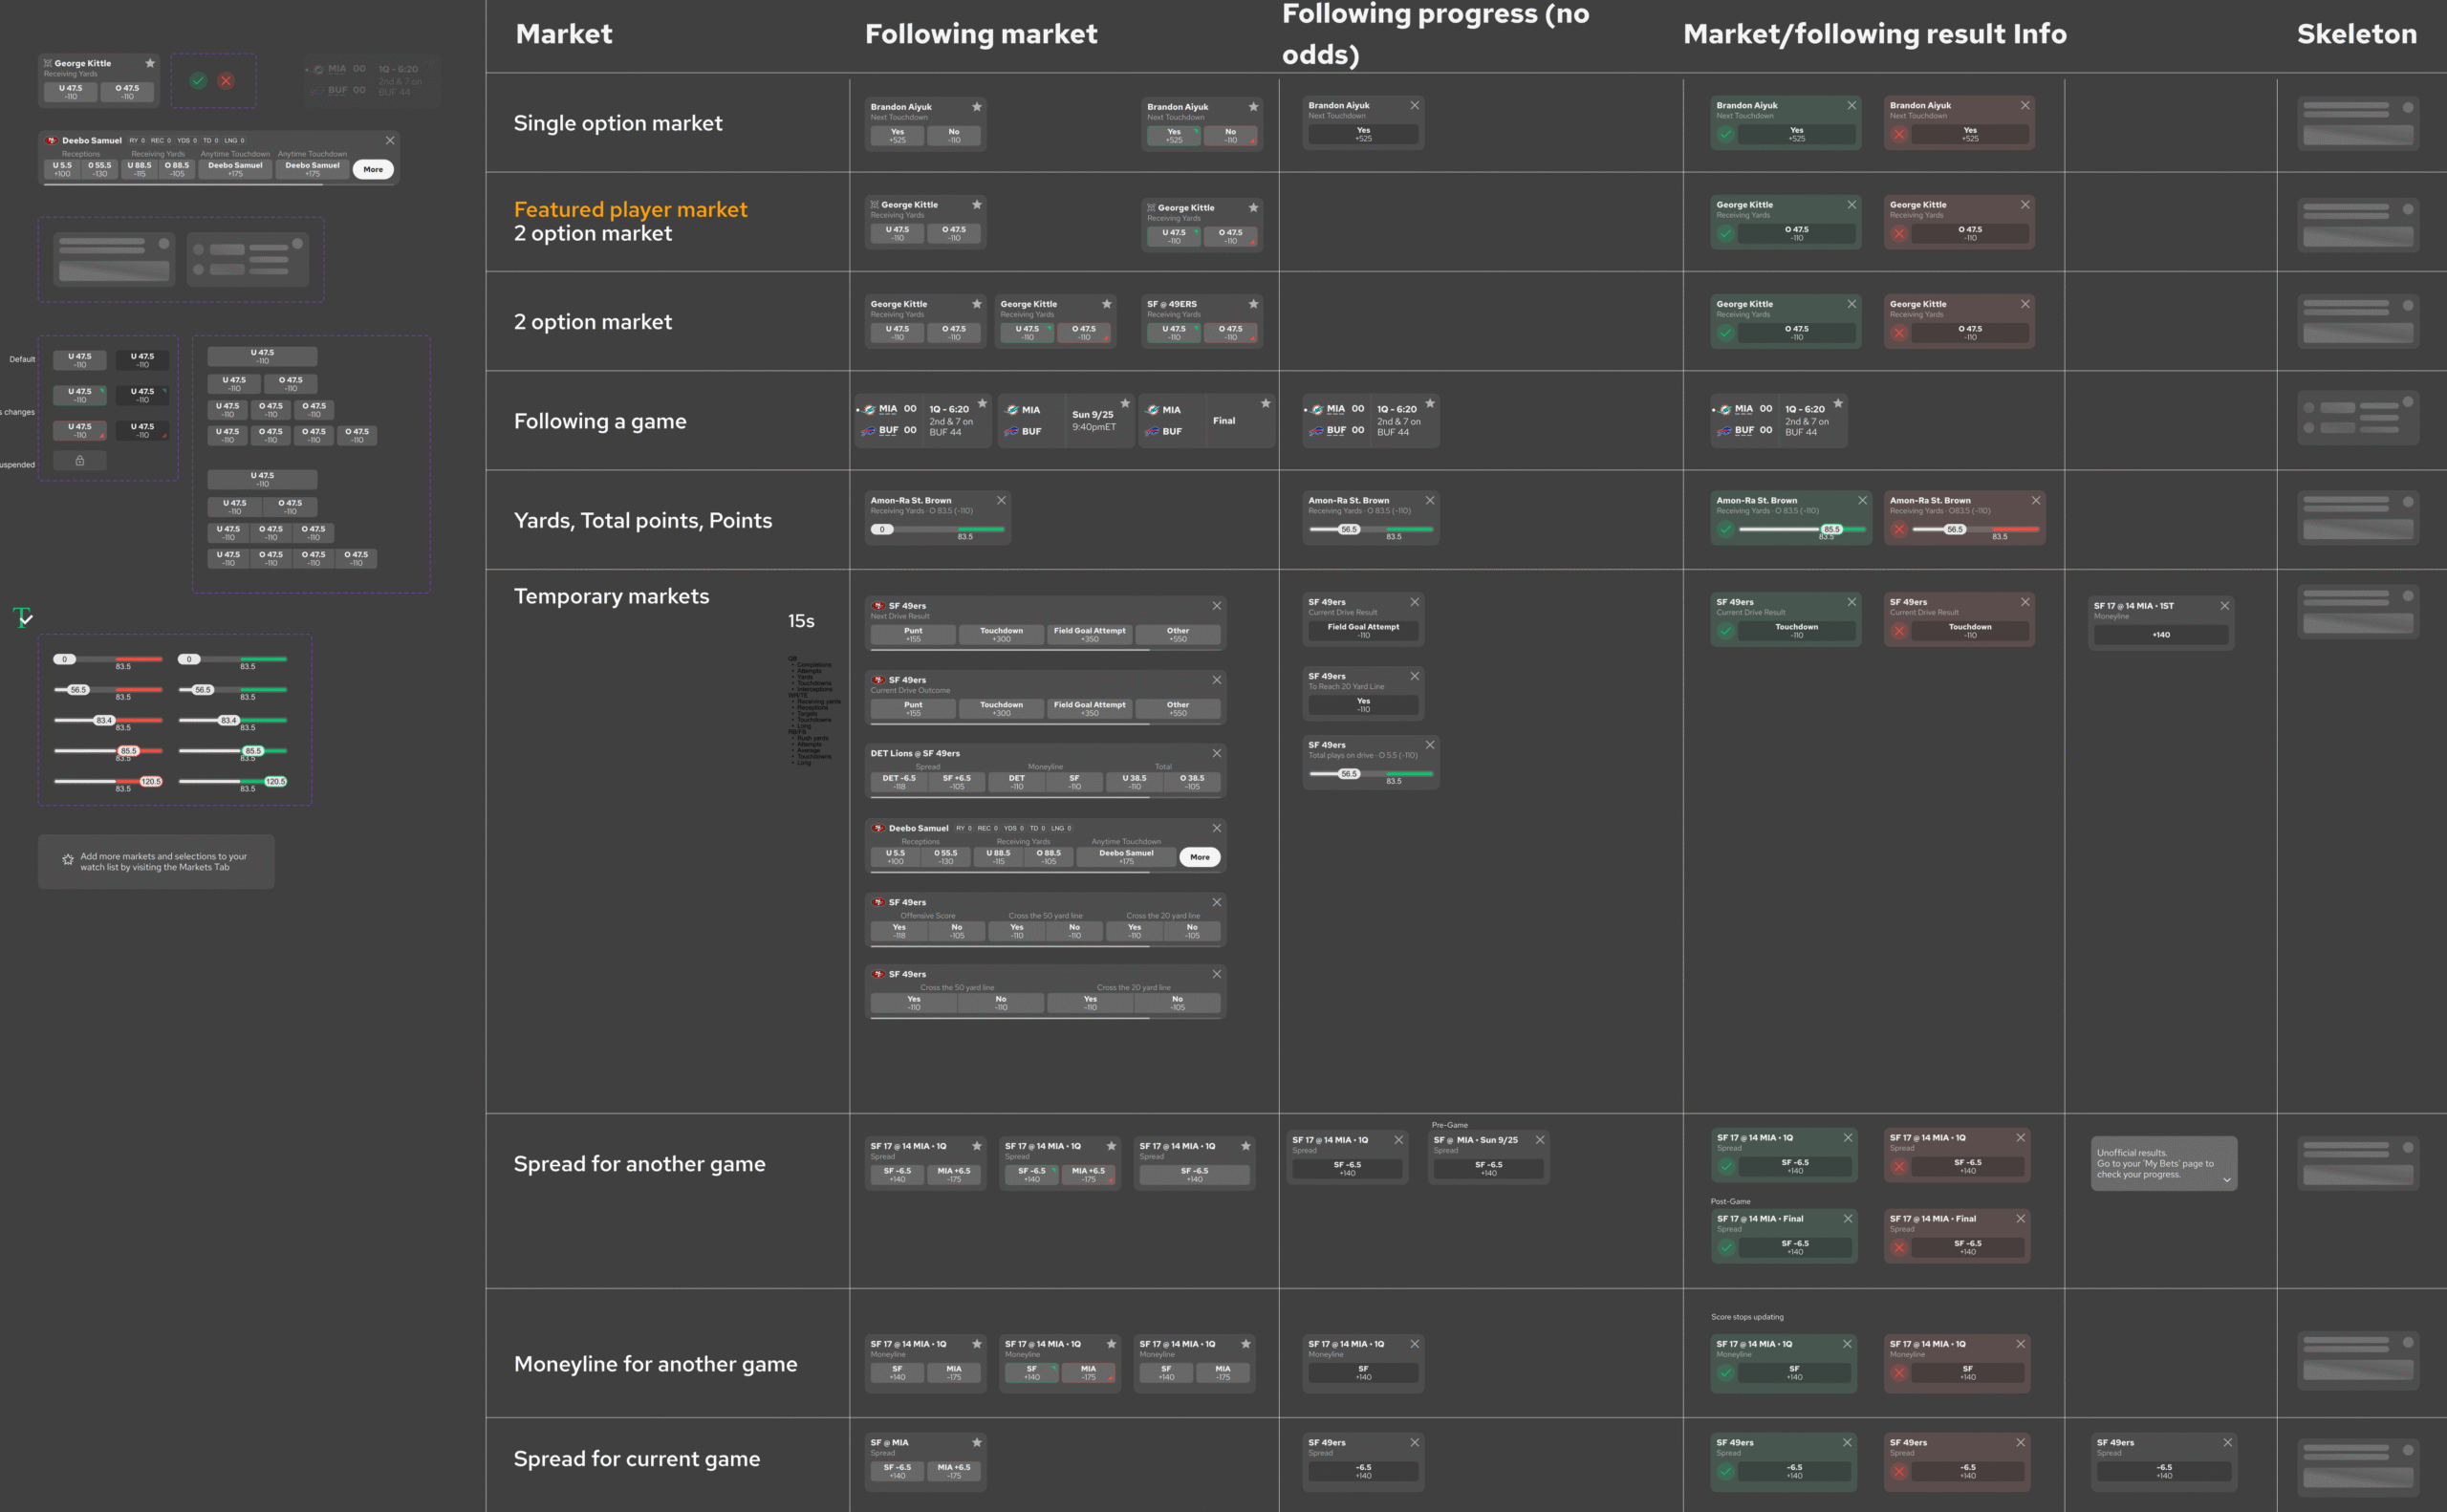Click the 0 knob on Amon-Ra progress bar
Screen dimensions: 2447x1512
(882, 530)
